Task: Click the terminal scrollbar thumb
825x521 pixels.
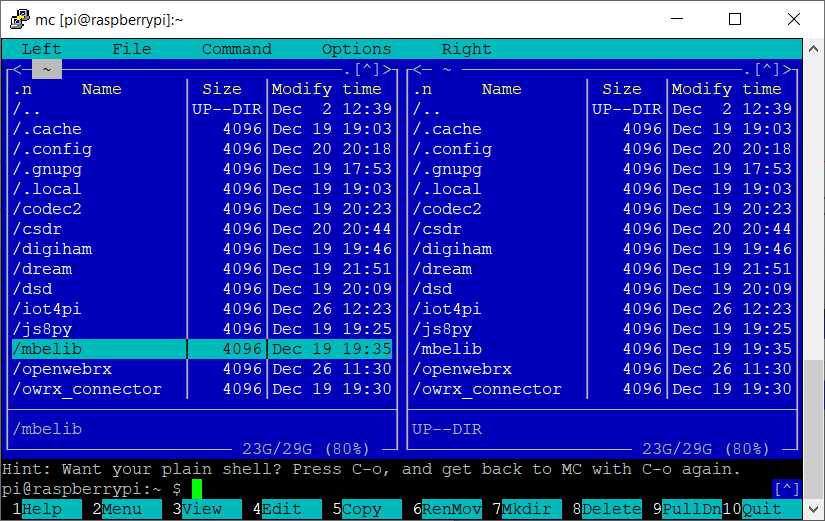Action: pyautogui.click(x=813, y=429)
